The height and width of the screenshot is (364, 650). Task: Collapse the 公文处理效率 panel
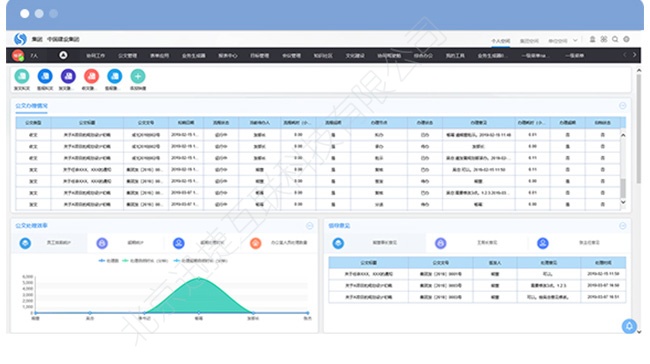[310, 226]
